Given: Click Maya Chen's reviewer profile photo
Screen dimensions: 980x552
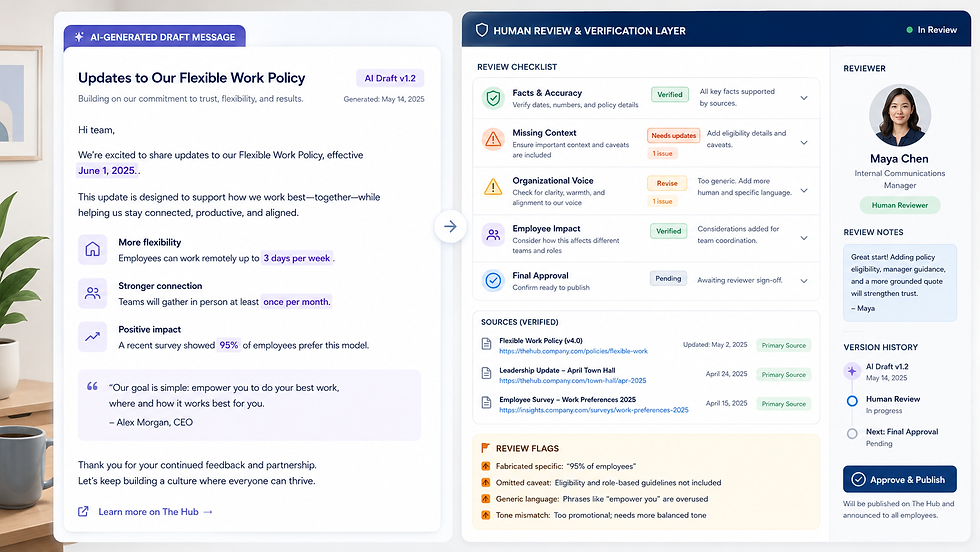Looking at the screenshot, I should 900,116.
